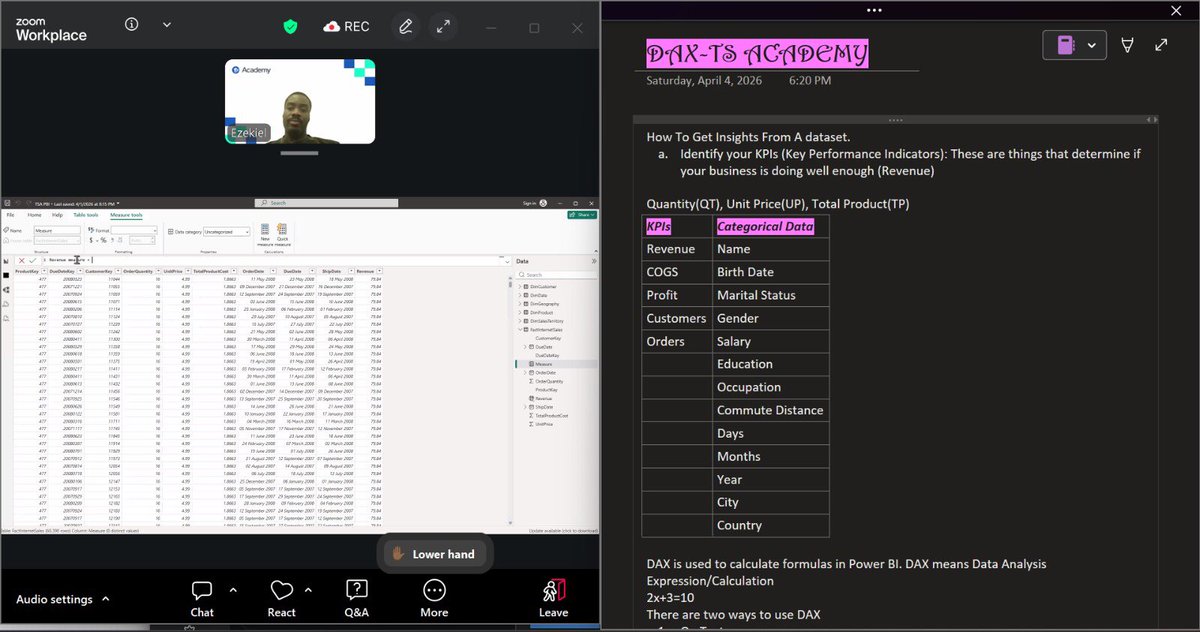The height and width of the screenshot is (632, 1200).
Task: Switch to Home tab in Power BI
Action: (x=34, y=215)
